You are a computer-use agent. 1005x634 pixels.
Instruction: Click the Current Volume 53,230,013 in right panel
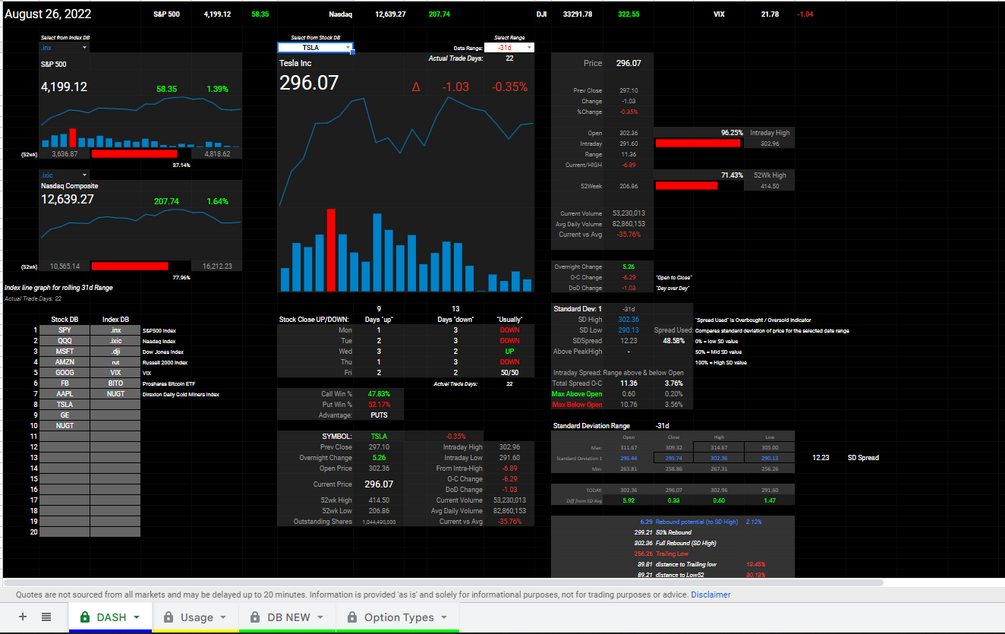[x=628, y=213]
